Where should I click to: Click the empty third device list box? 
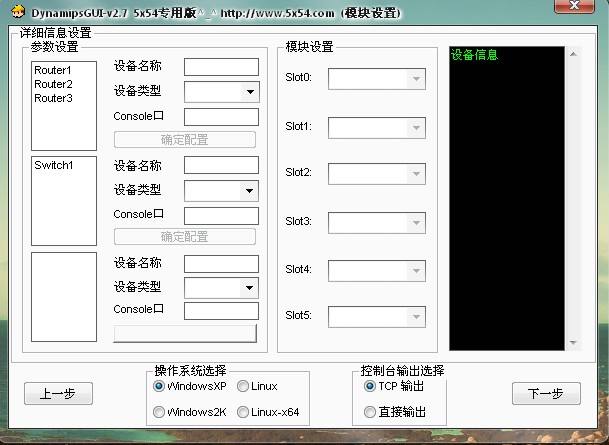(x=64, y=297)
